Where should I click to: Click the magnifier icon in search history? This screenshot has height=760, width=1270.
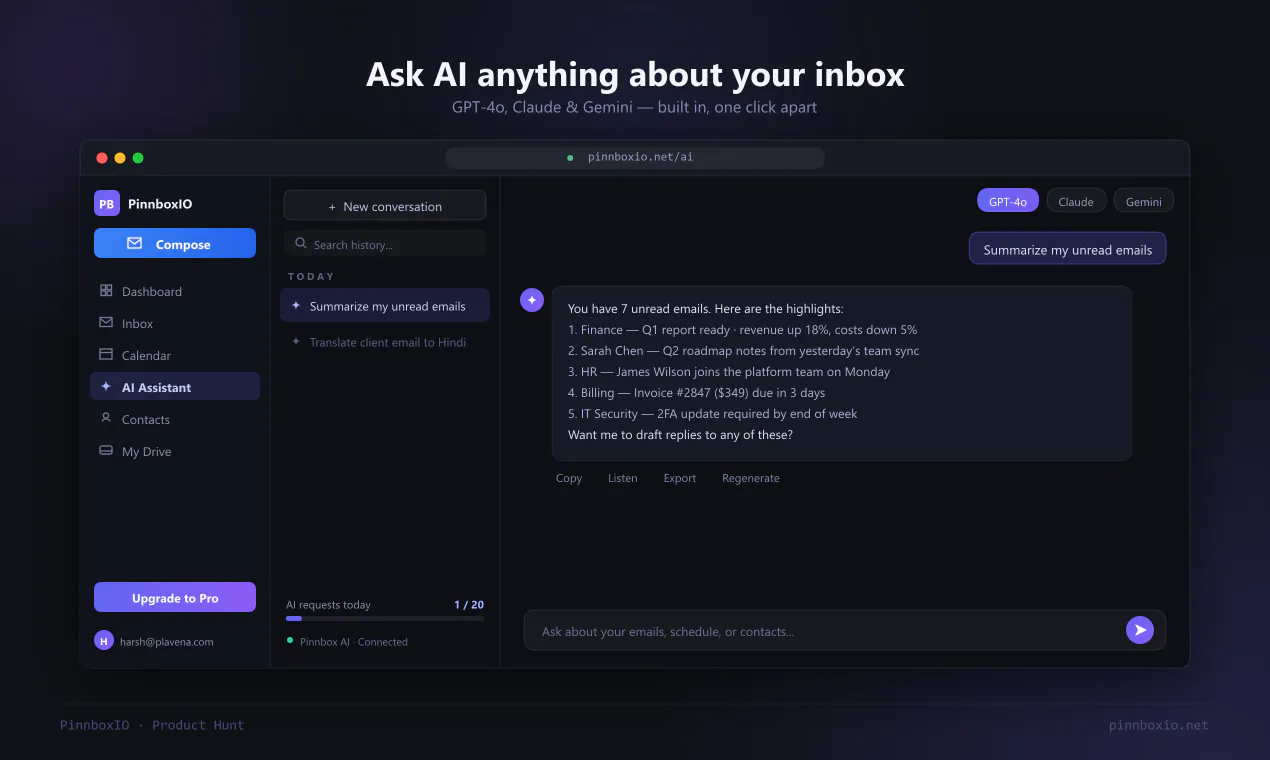[300, 244]
